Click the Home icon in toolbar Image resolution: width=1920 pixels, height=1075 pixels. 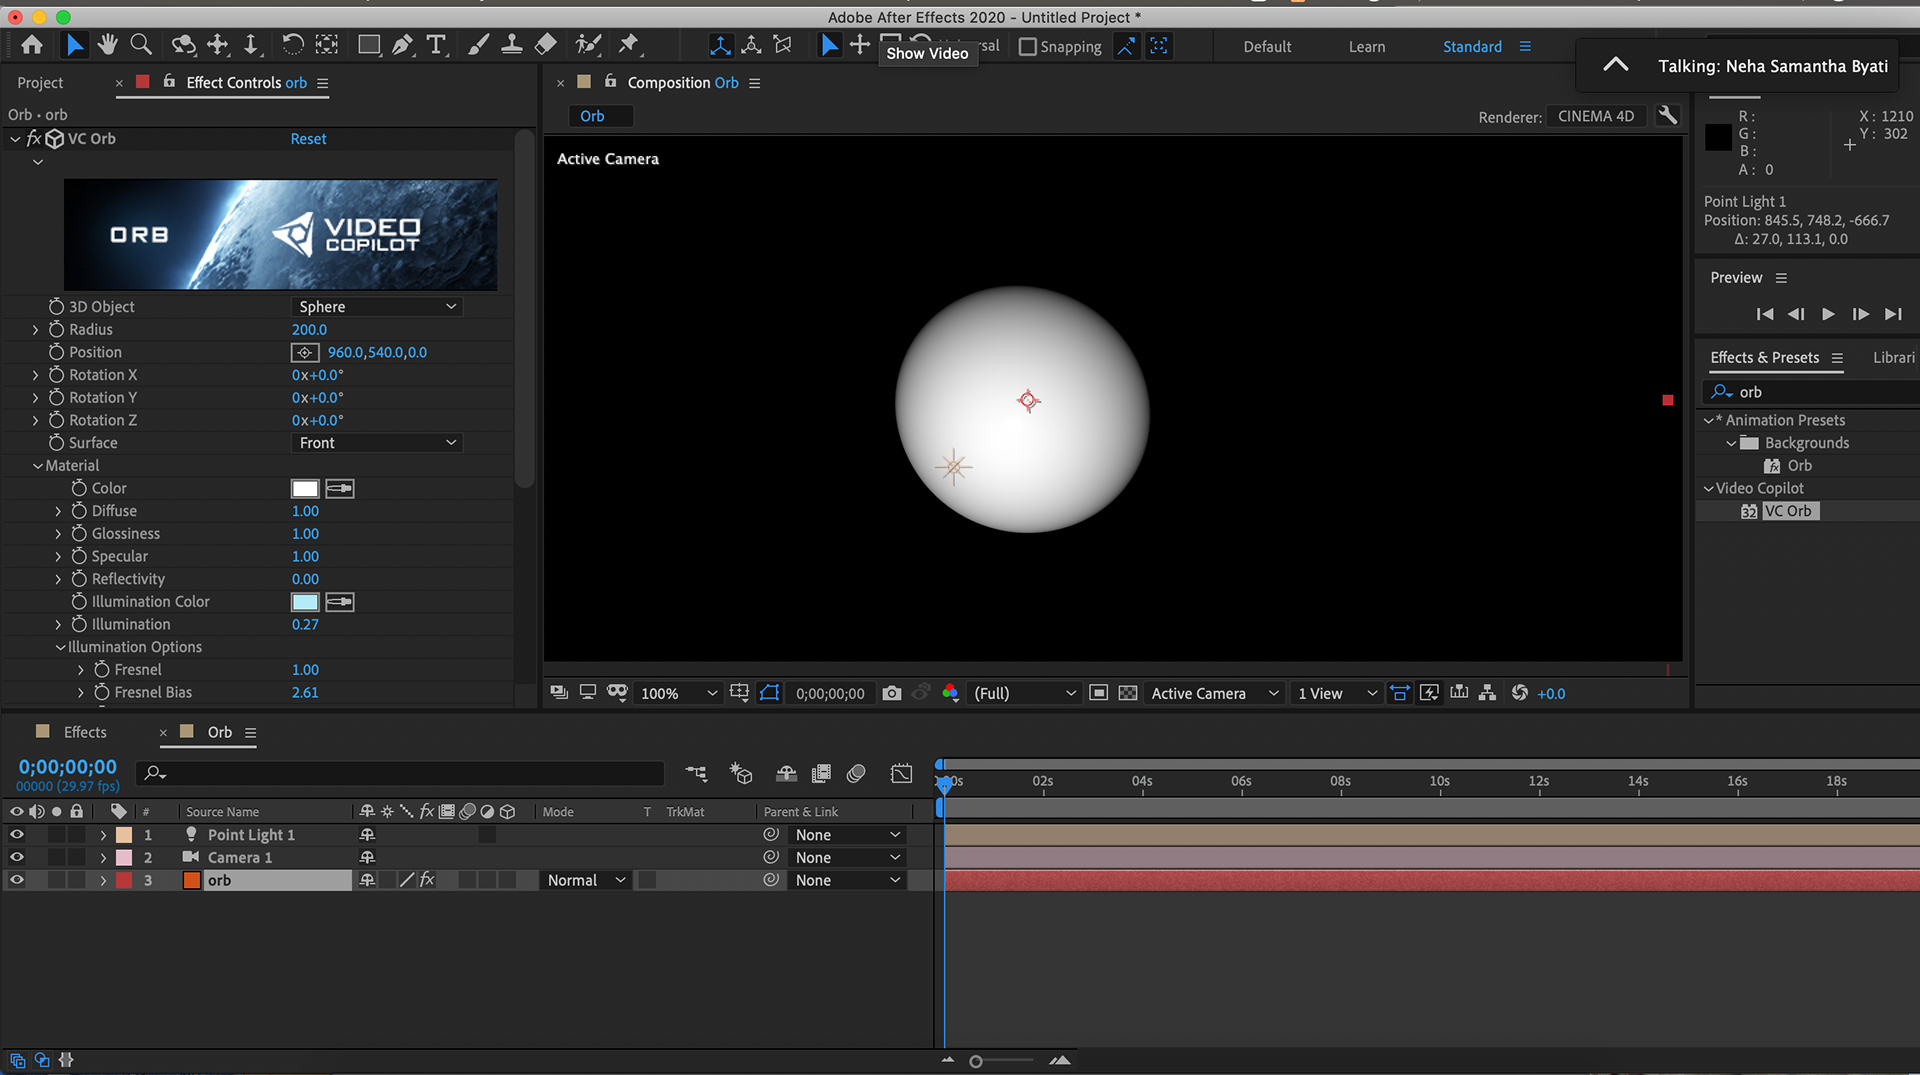click(x=32, y=45)
